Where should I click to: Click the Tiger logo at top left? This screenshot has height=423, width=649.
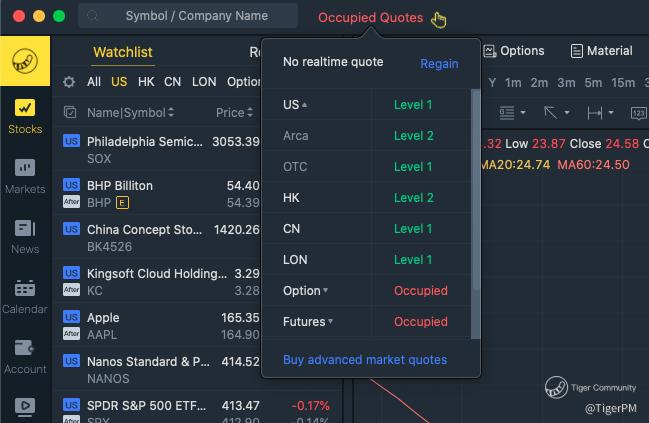25,62
